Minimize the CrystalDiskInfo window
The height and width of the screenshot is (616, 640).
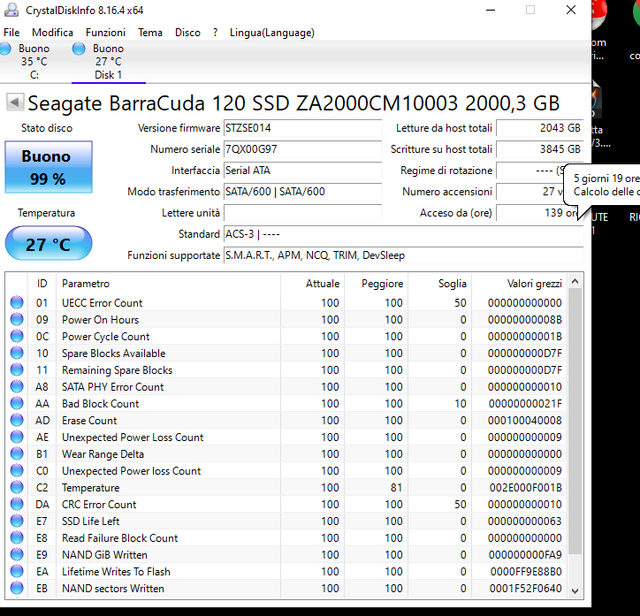(491, 10)
